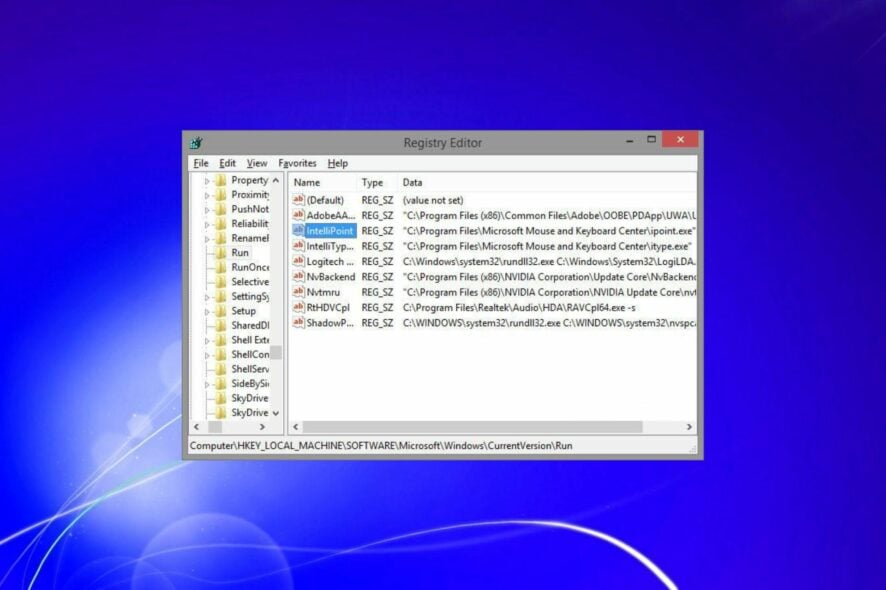Click the string value icon next to Logitech
The height and width of the screenshot is (590, 886).
click(298, 261)
